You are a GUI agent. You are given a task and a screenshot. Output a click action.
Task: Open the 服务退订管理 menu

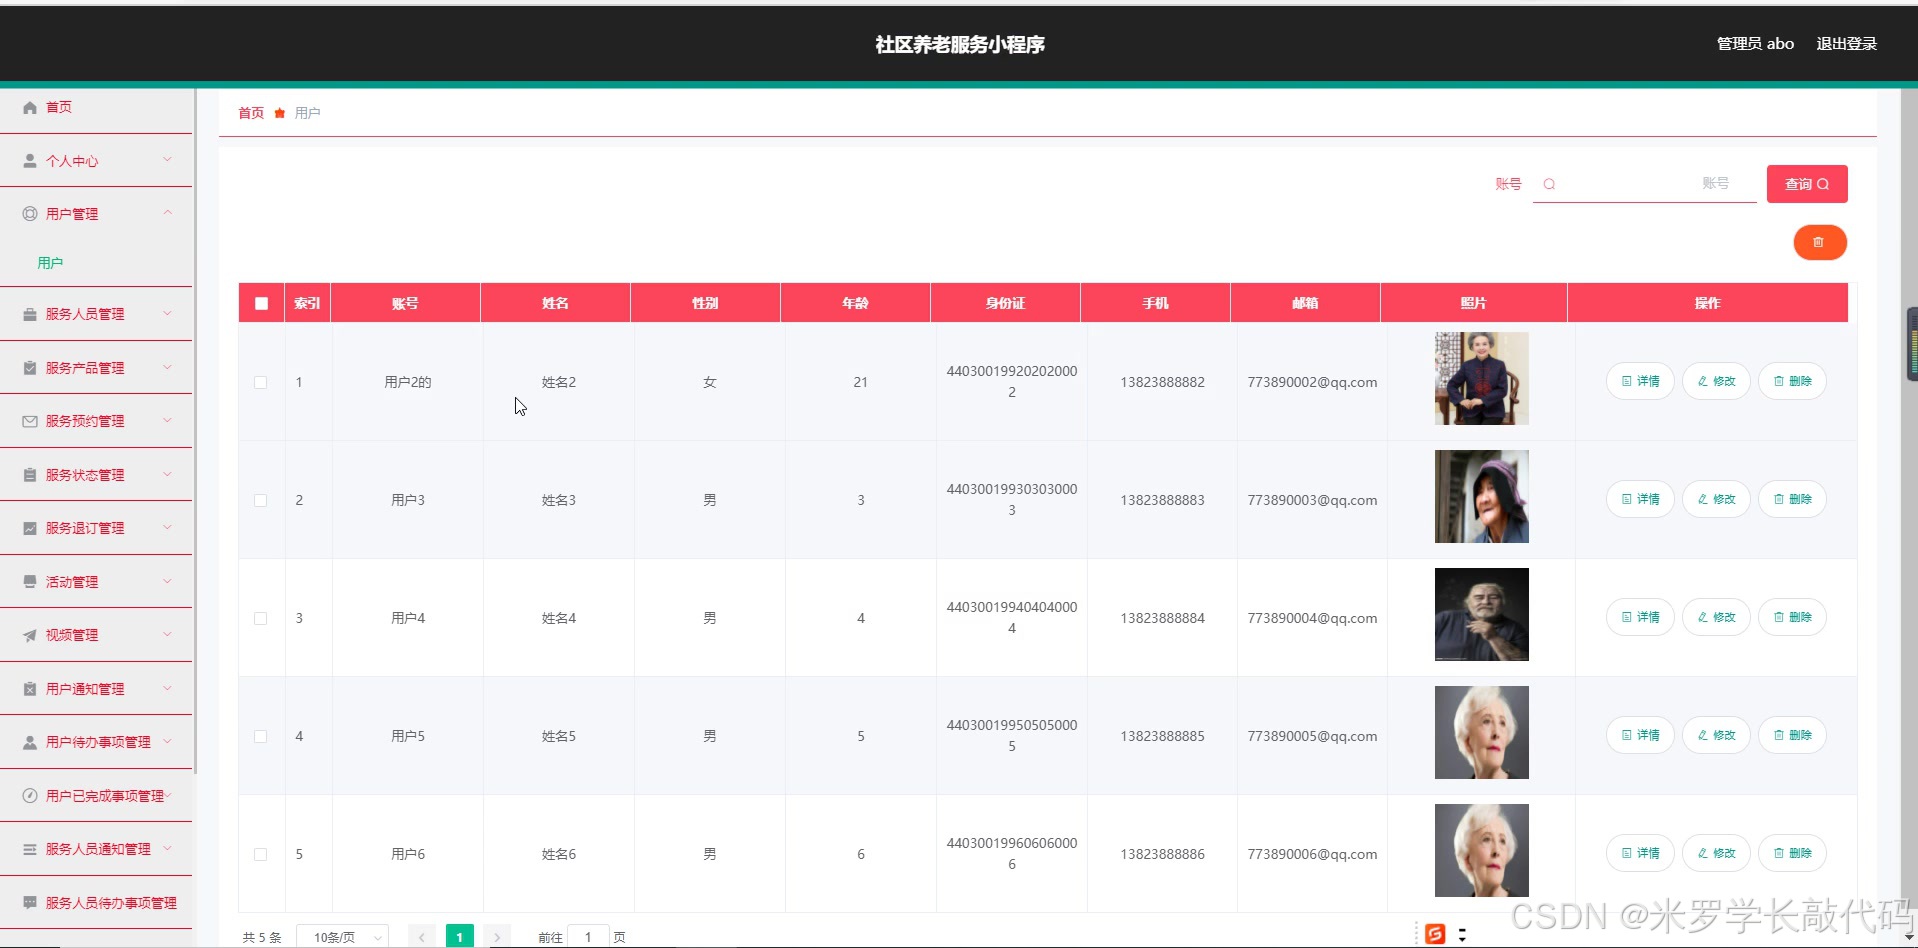(85, 528)
